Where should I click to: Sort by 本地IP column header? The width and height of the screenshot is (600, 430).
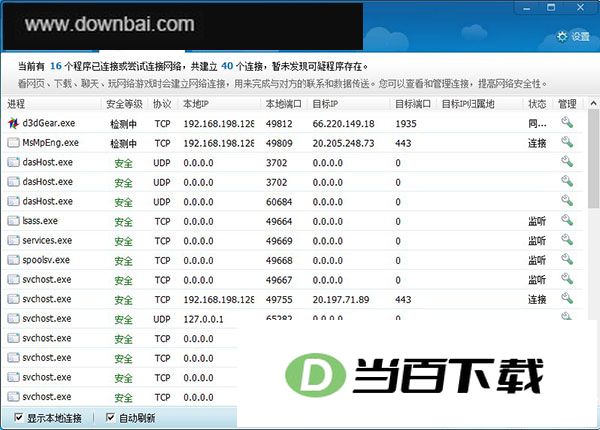pos(196,104)
